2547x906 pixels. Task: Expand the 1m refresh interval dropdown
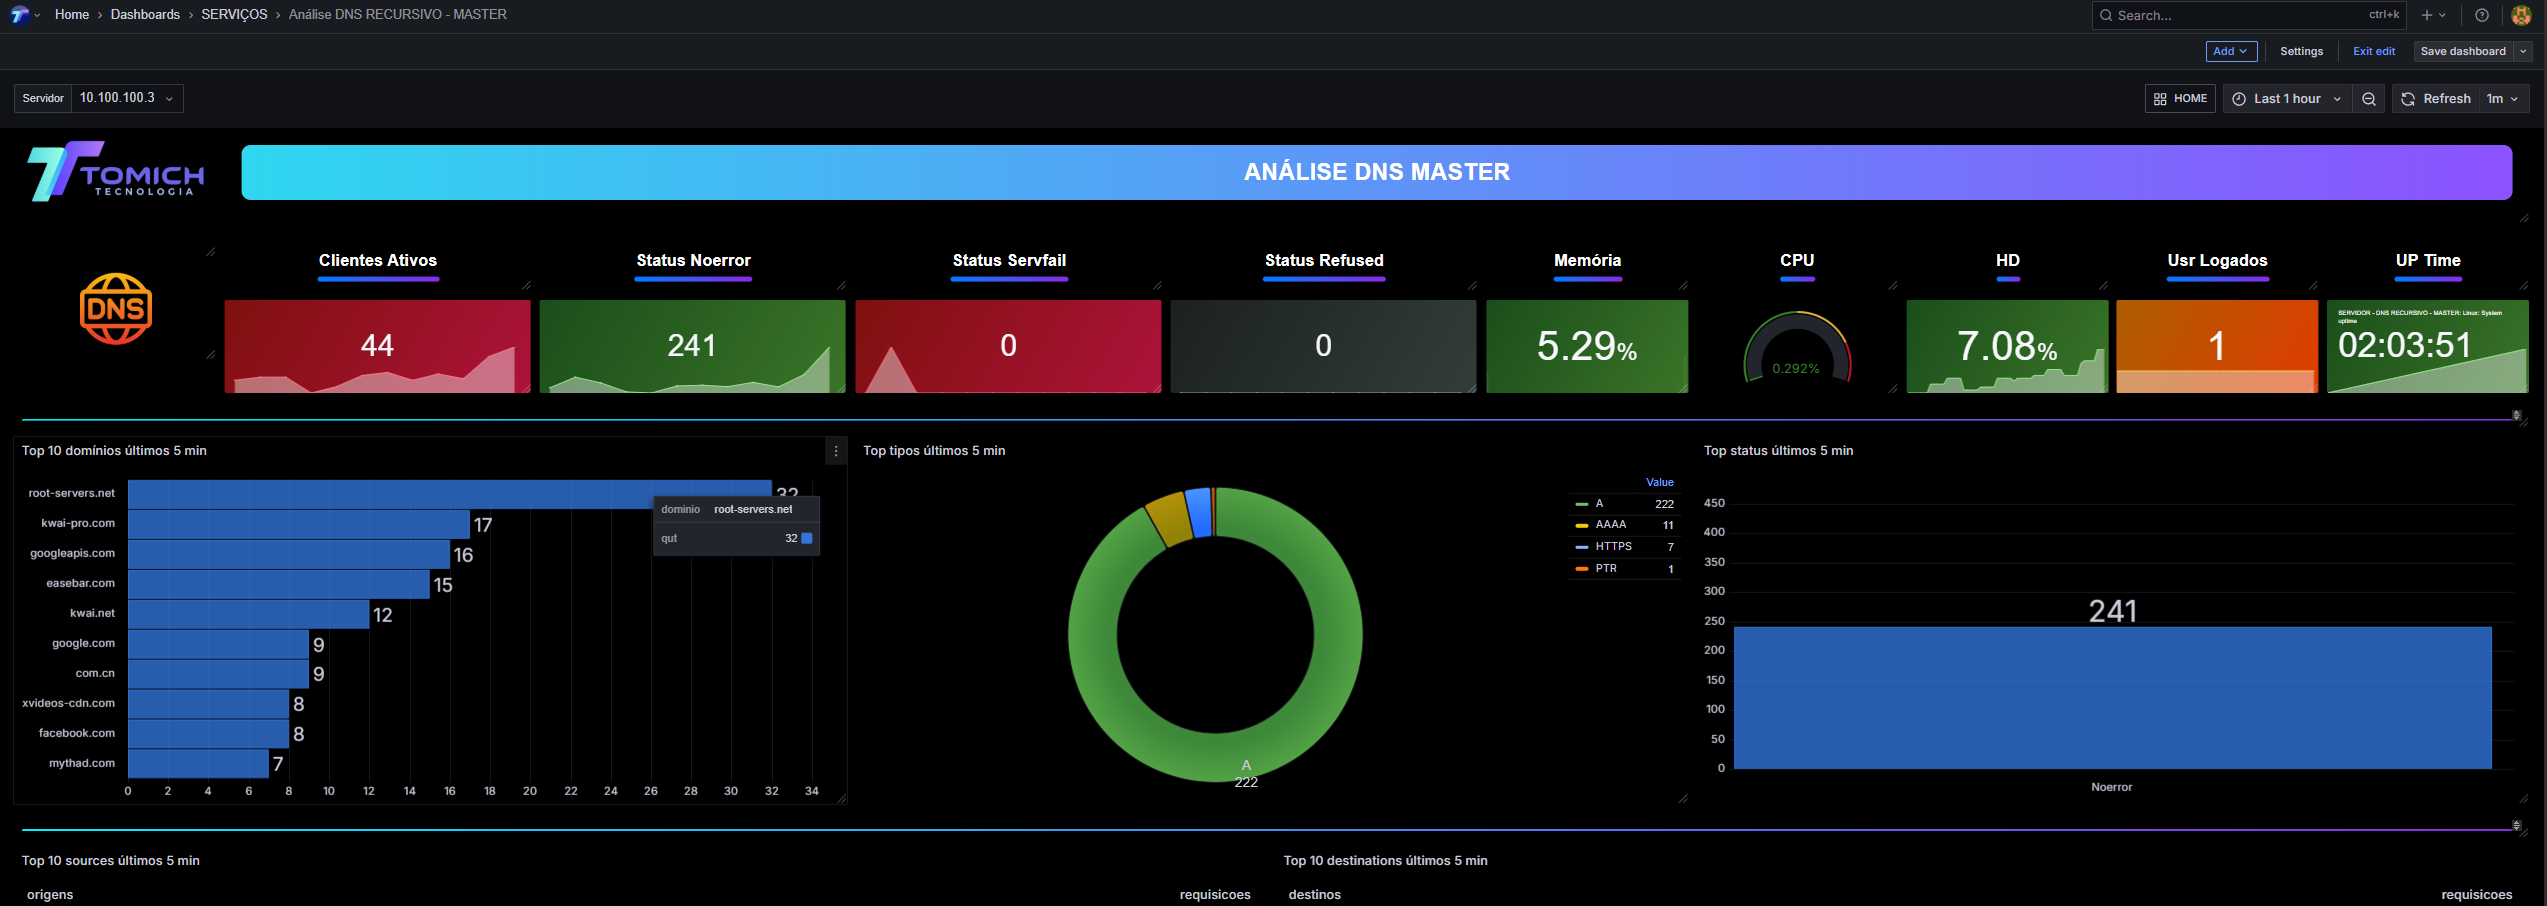click(2503, 99)
